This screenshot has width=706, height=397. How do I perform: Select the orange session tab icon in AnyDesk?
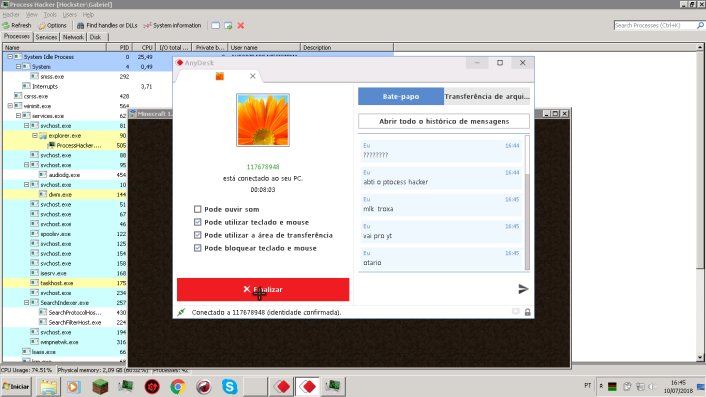tap(220, 76)
